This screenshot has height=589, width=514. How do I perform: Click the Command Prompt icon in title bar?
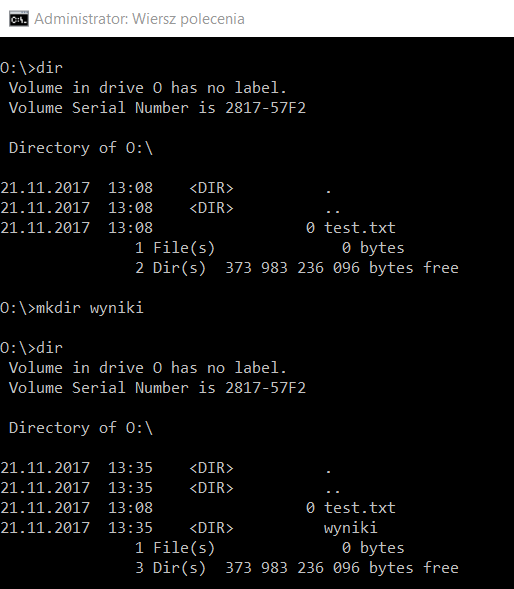[19, 19]
